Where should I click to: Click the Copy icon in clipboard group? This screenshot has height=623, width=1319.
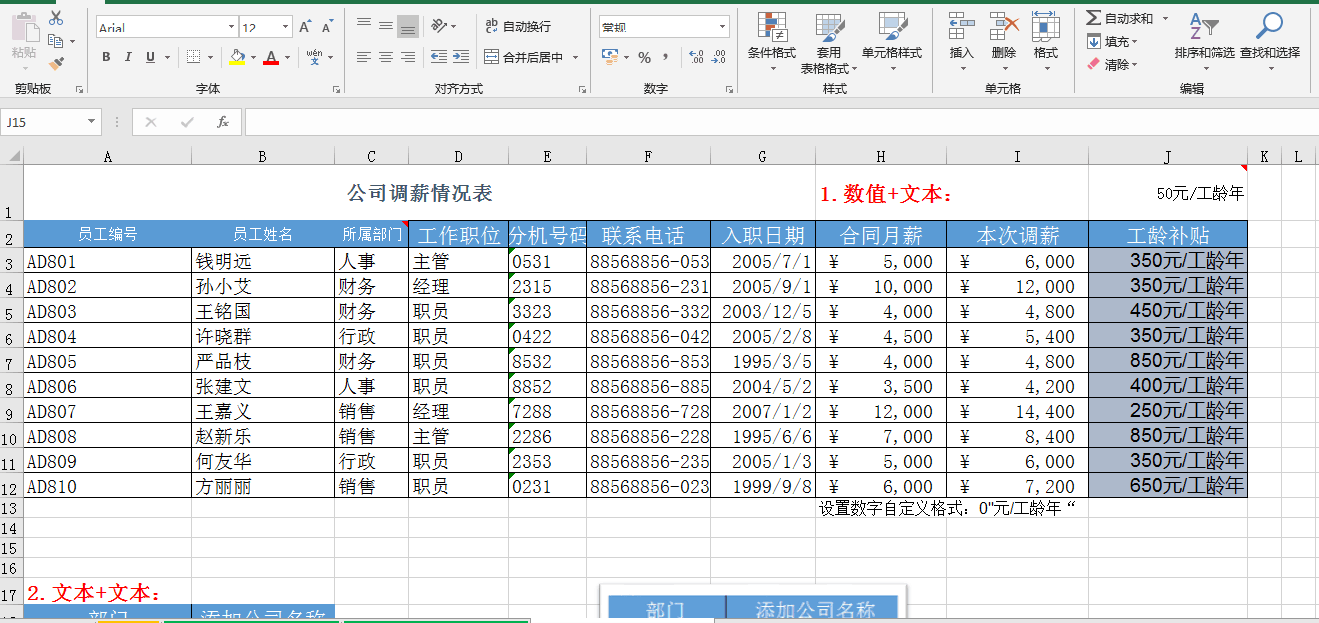click(55, 41)
